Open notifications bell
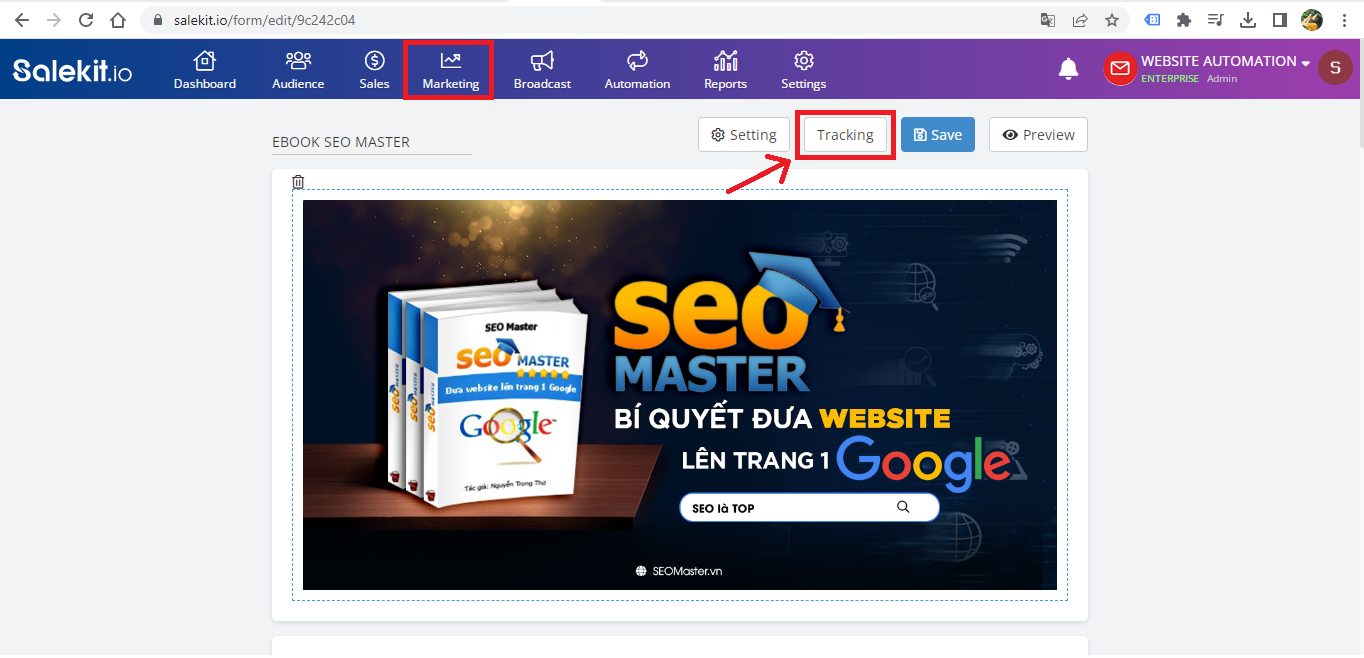This screenshot has height=658, width=1364. click(x=1069, y=69)
